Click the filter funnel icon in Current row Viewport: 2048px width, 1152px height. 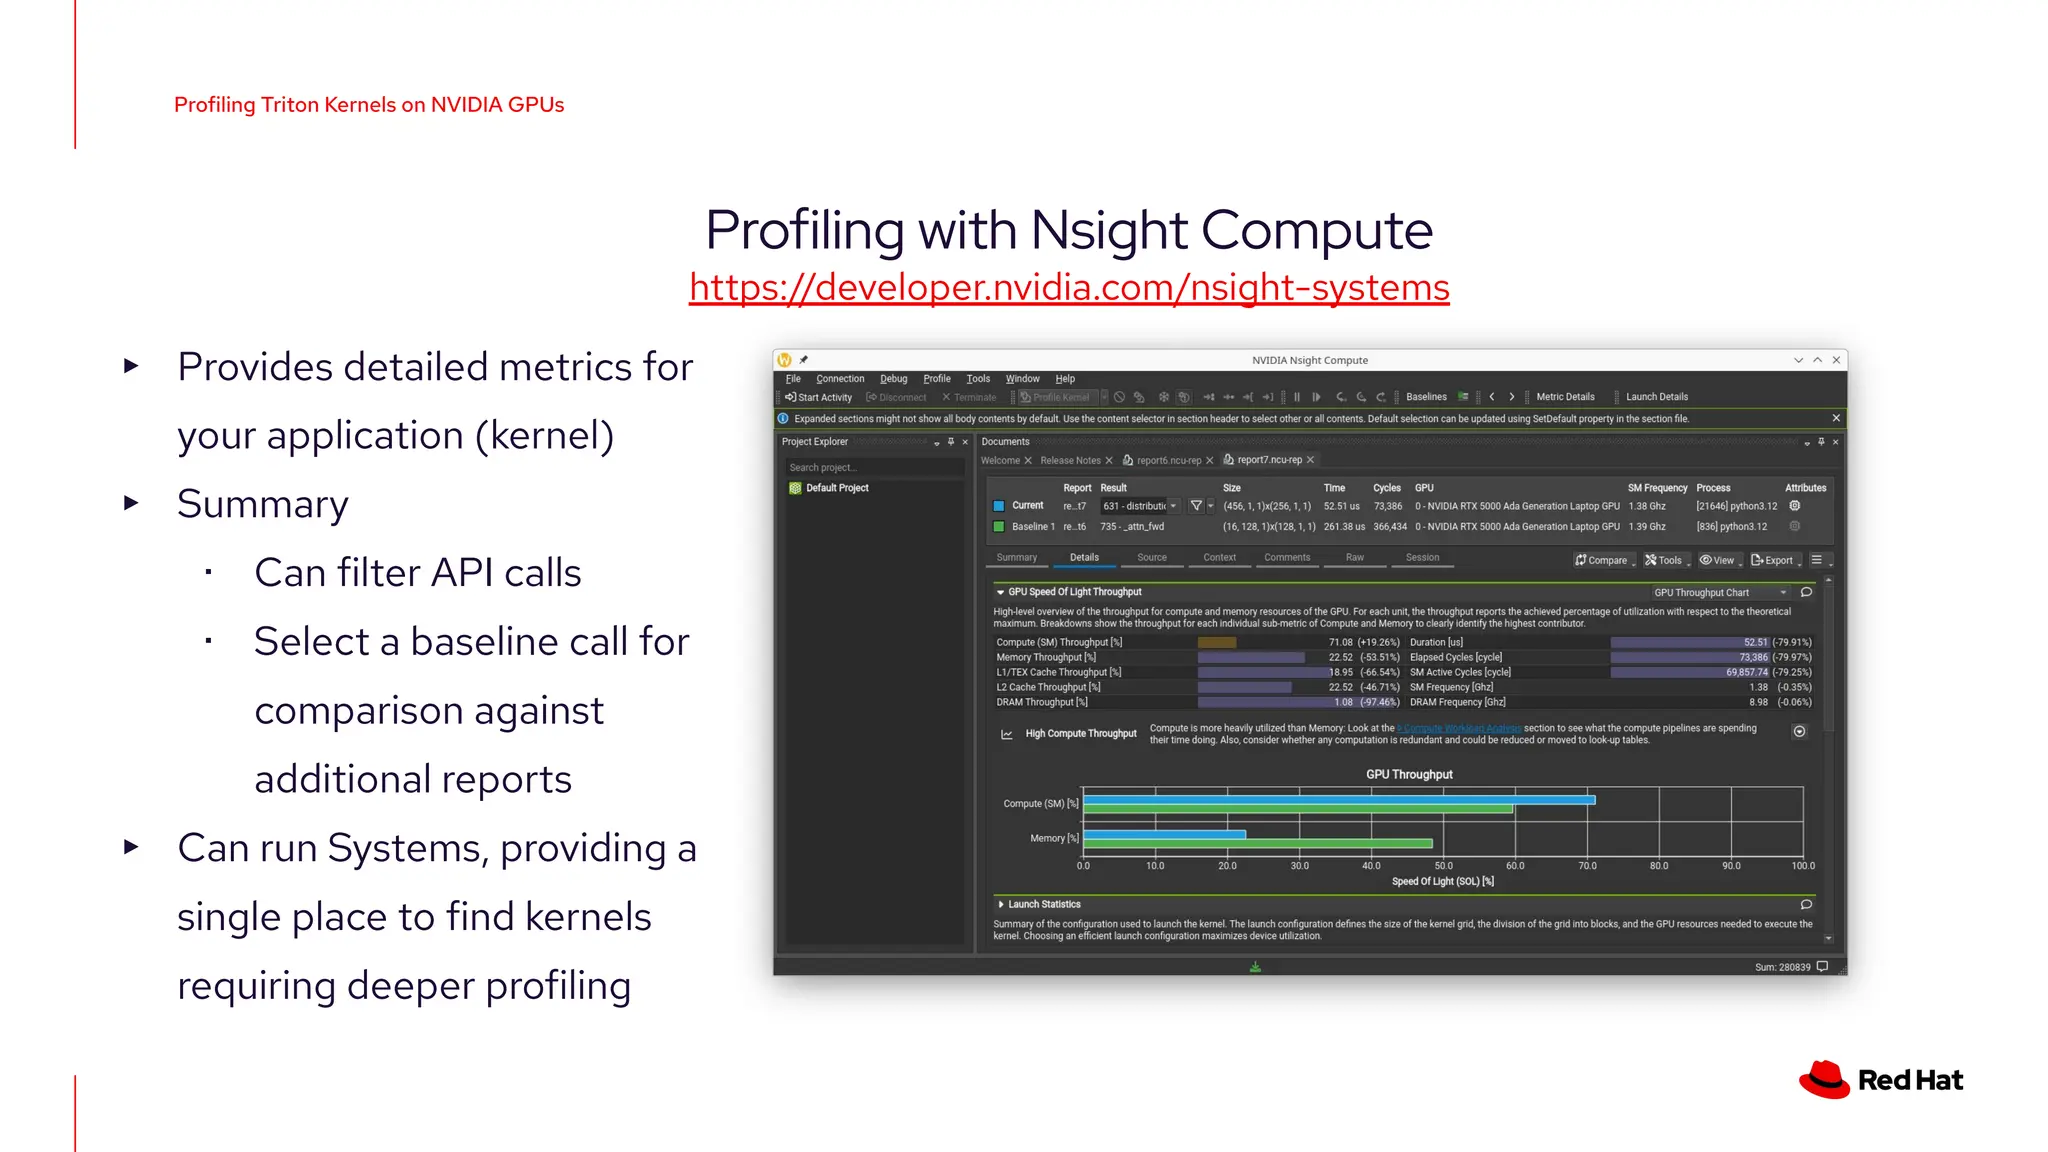(x=1196, y=506)
